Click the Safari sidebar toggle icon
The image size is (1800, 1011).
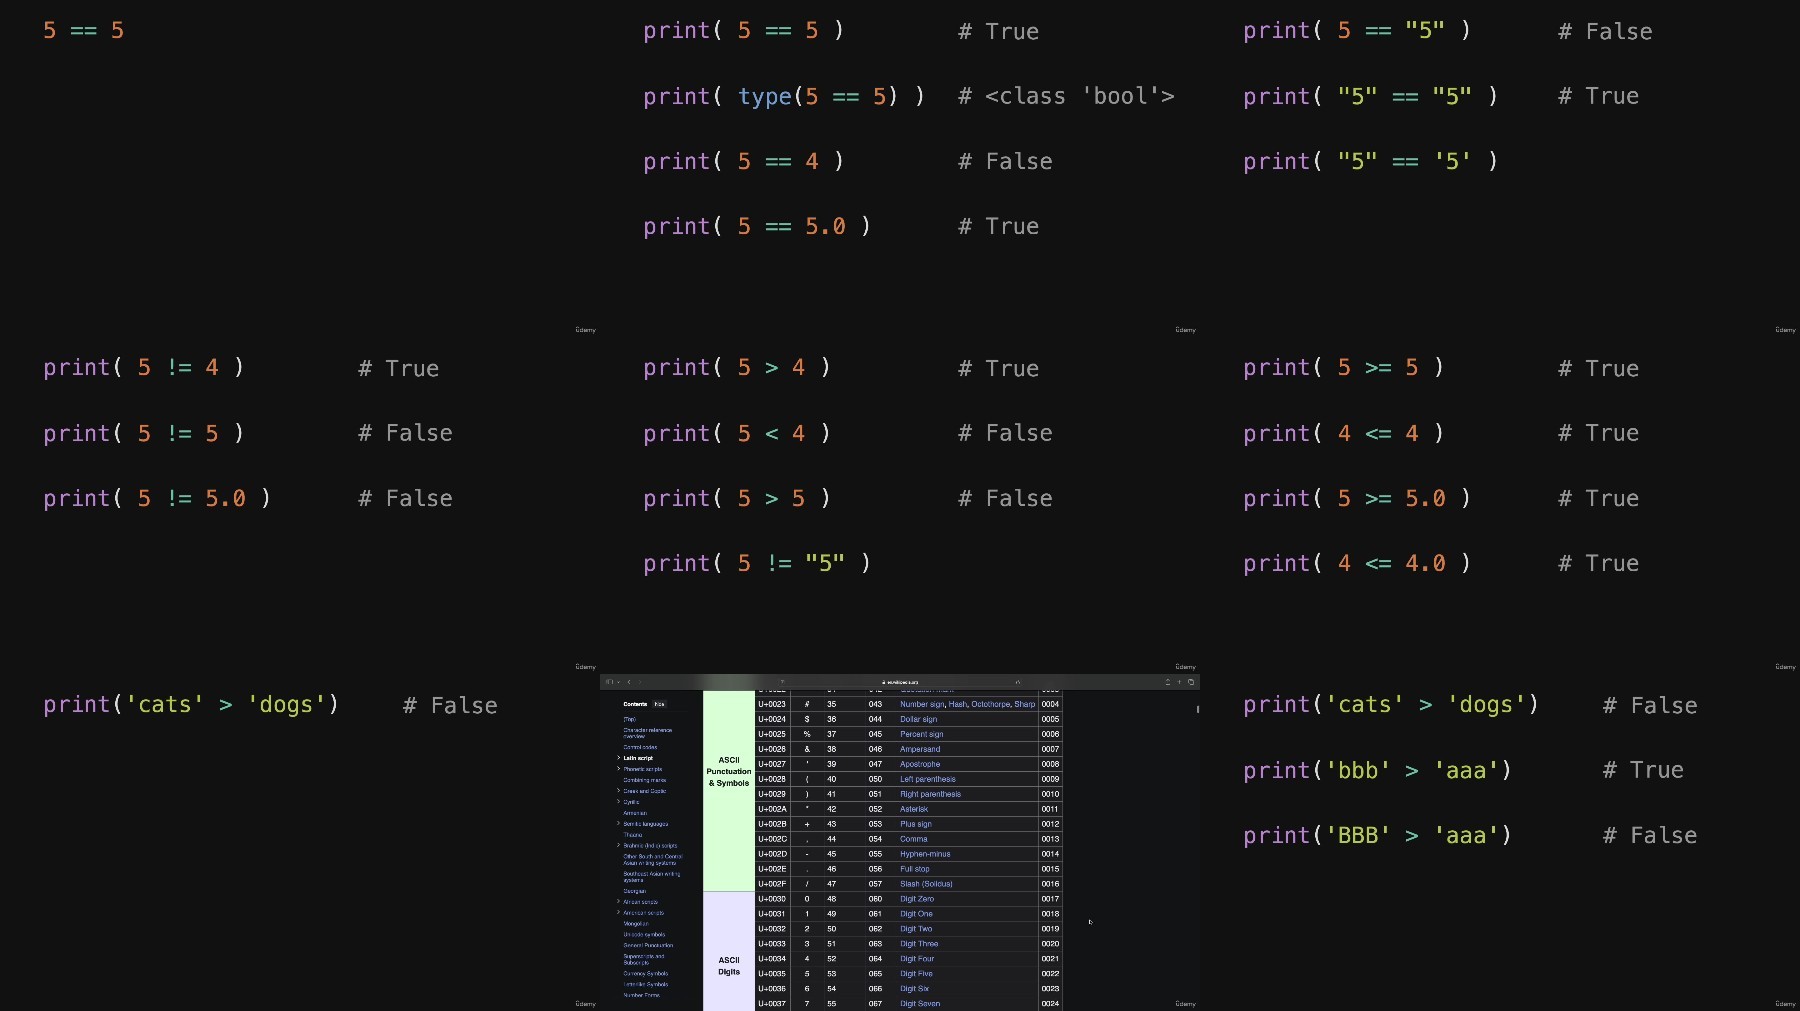[x=609, y=682]
